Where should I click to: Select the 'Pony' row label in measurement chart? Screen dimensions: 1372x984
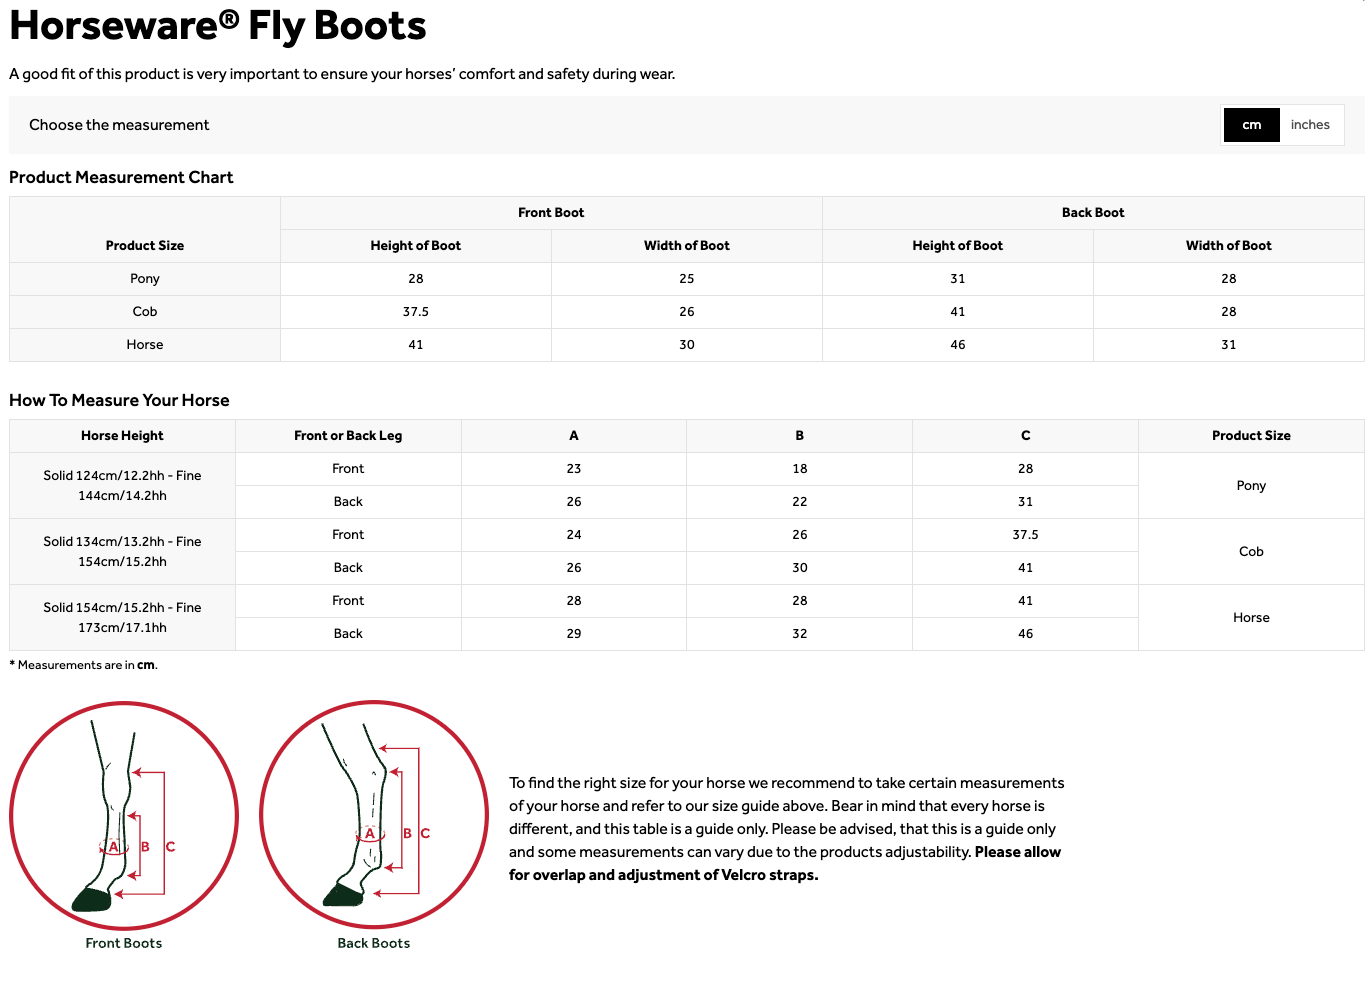click(145, 279)
